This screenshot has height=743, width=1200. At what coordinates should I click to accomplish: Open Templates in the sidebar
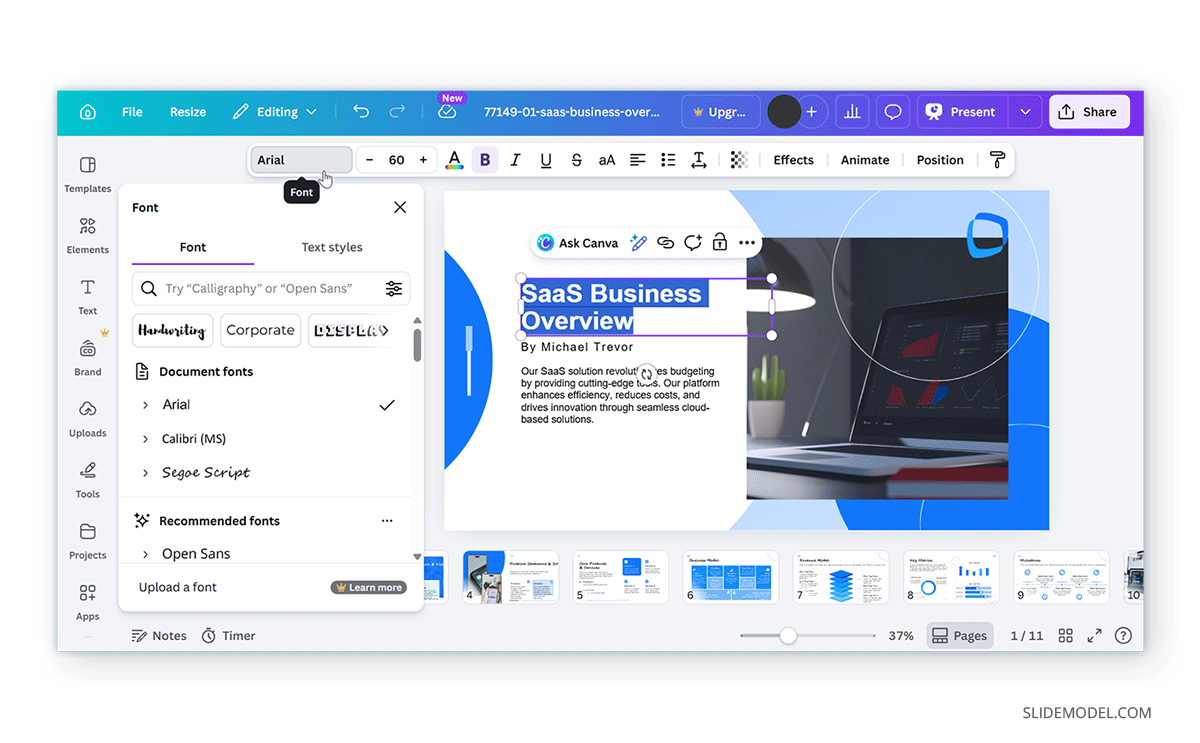click(x=88, y=174)
